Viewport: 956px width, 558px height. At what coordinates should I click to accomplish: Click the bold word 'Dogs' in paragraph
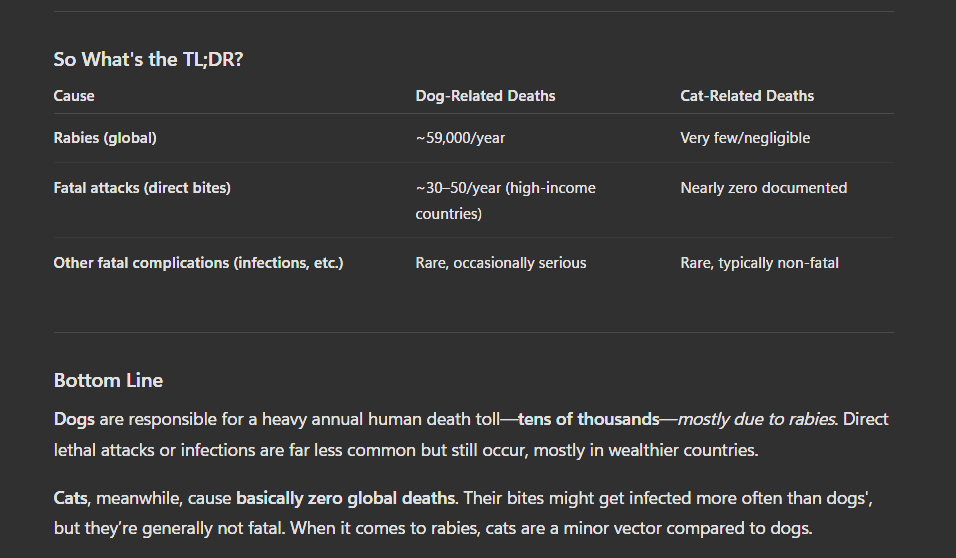click(74, 419)
